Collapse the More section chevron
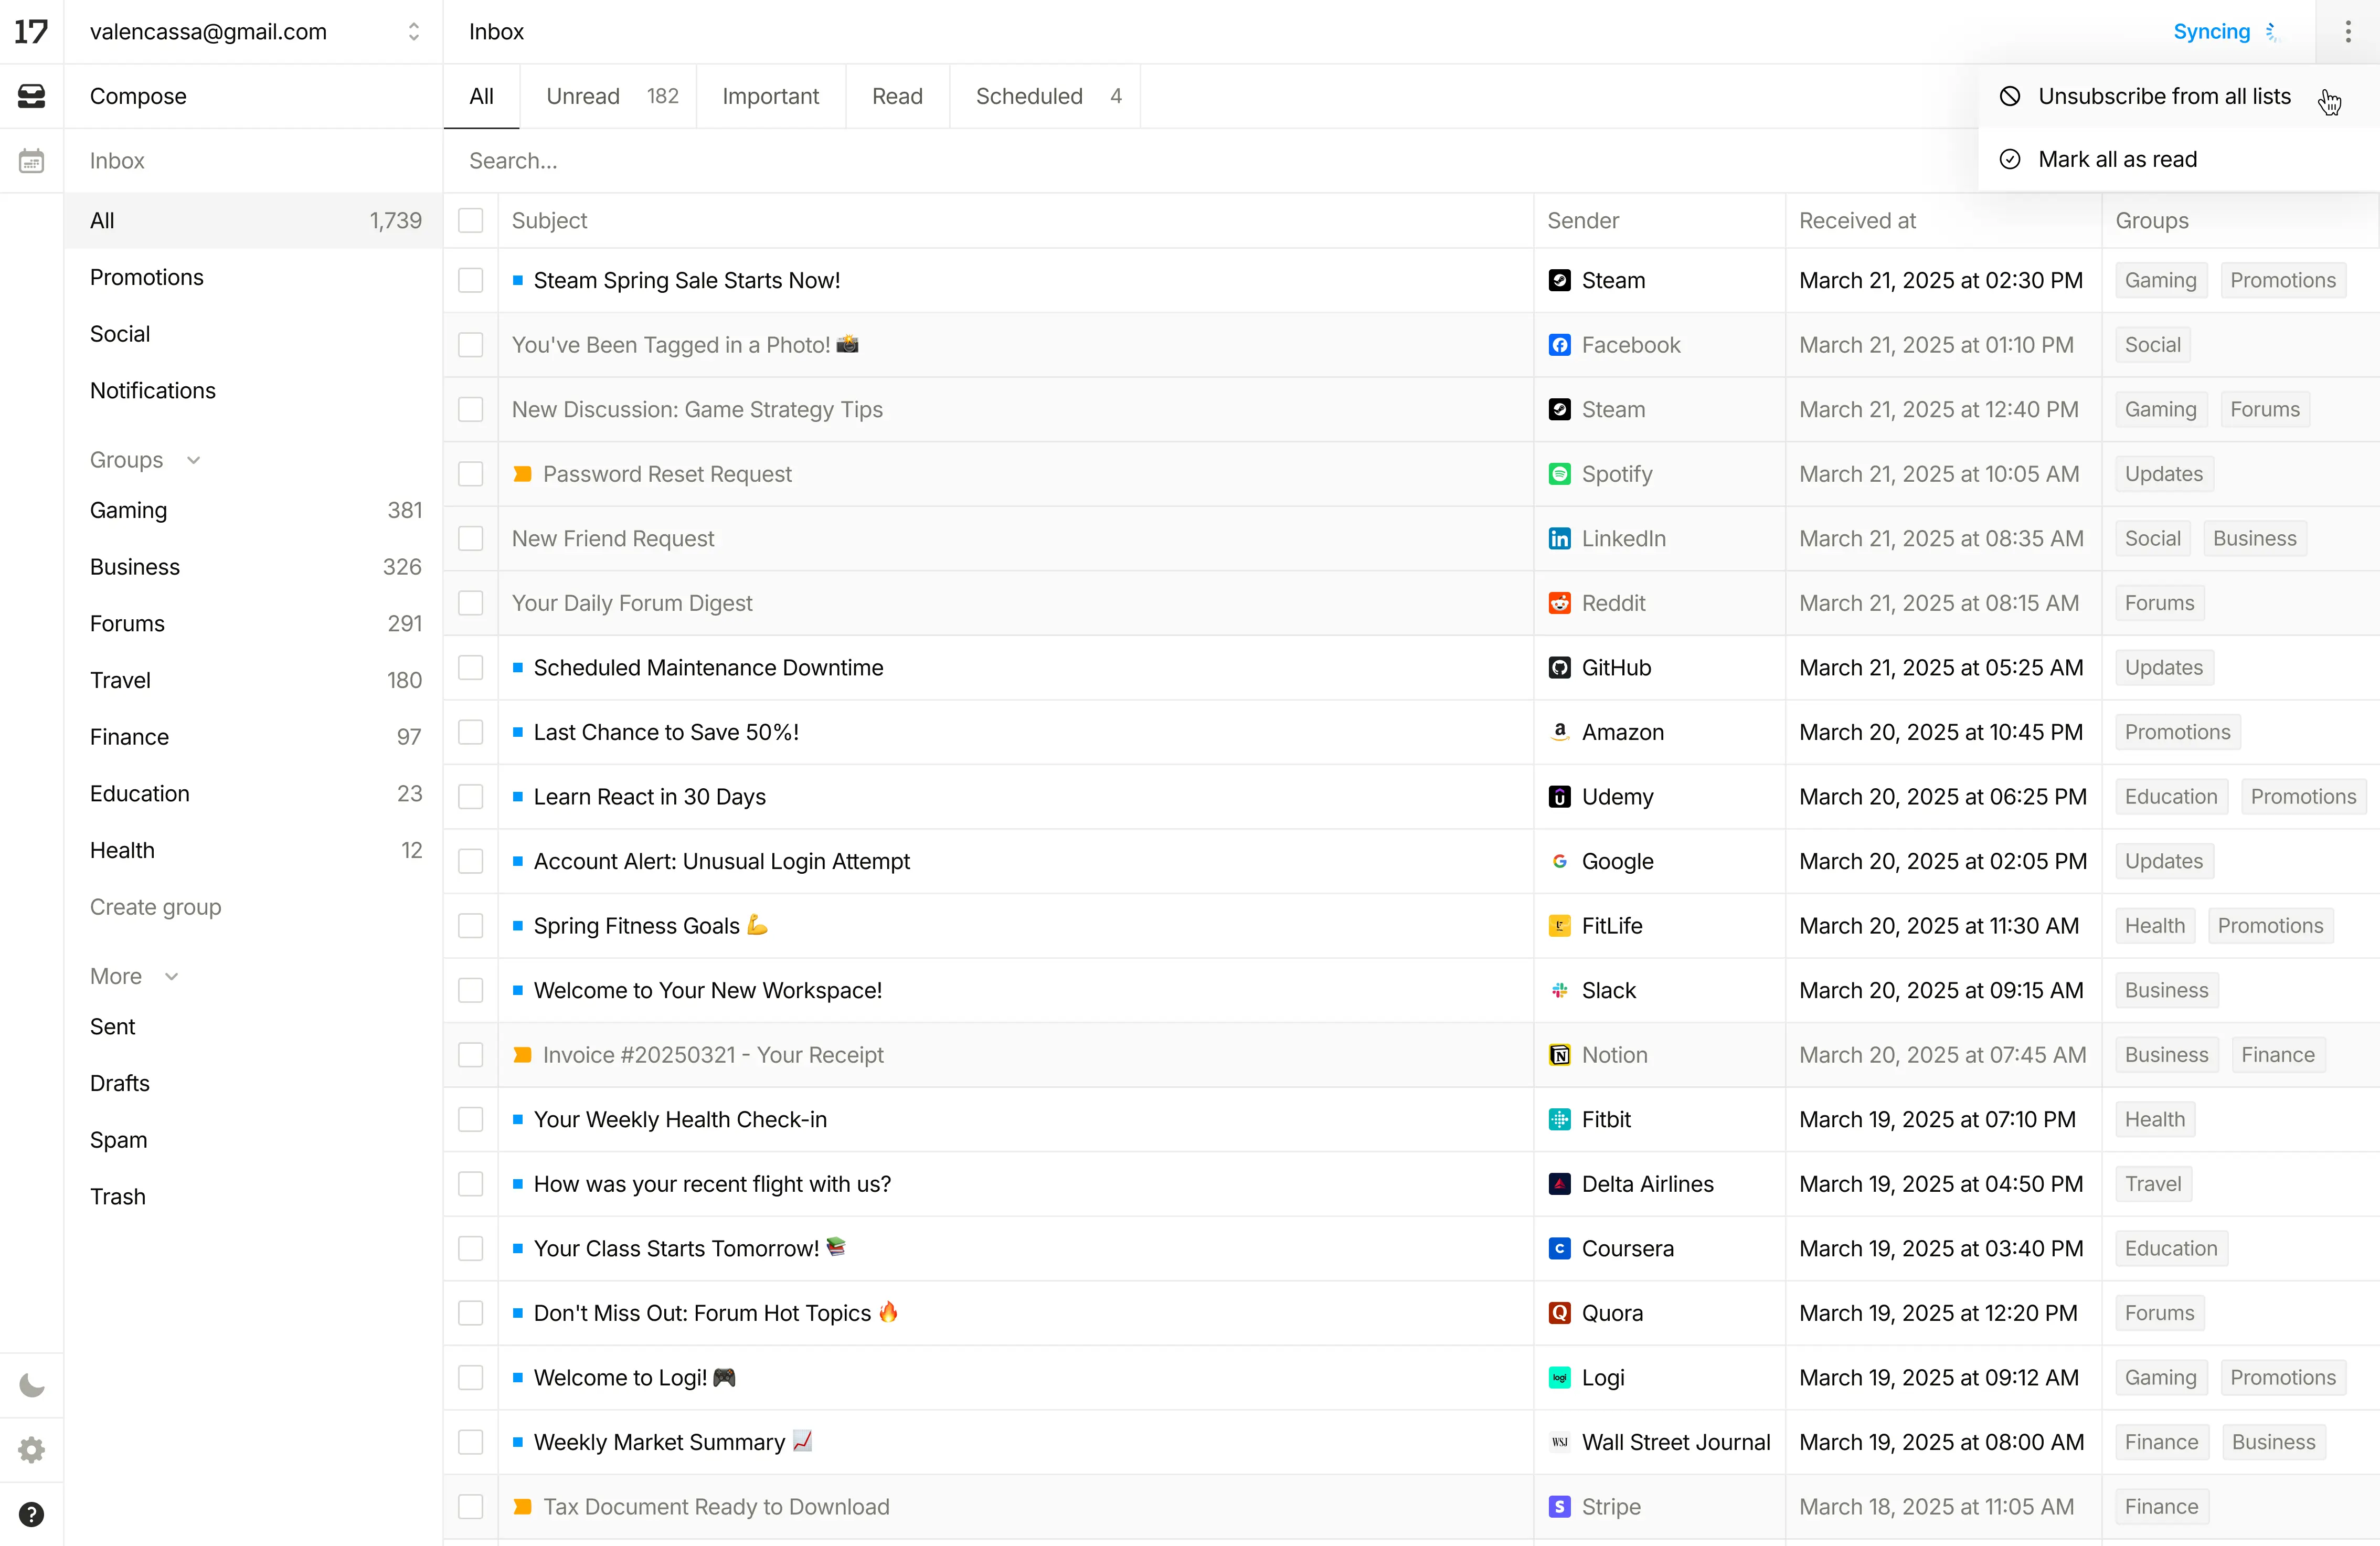 pos(171,976)
